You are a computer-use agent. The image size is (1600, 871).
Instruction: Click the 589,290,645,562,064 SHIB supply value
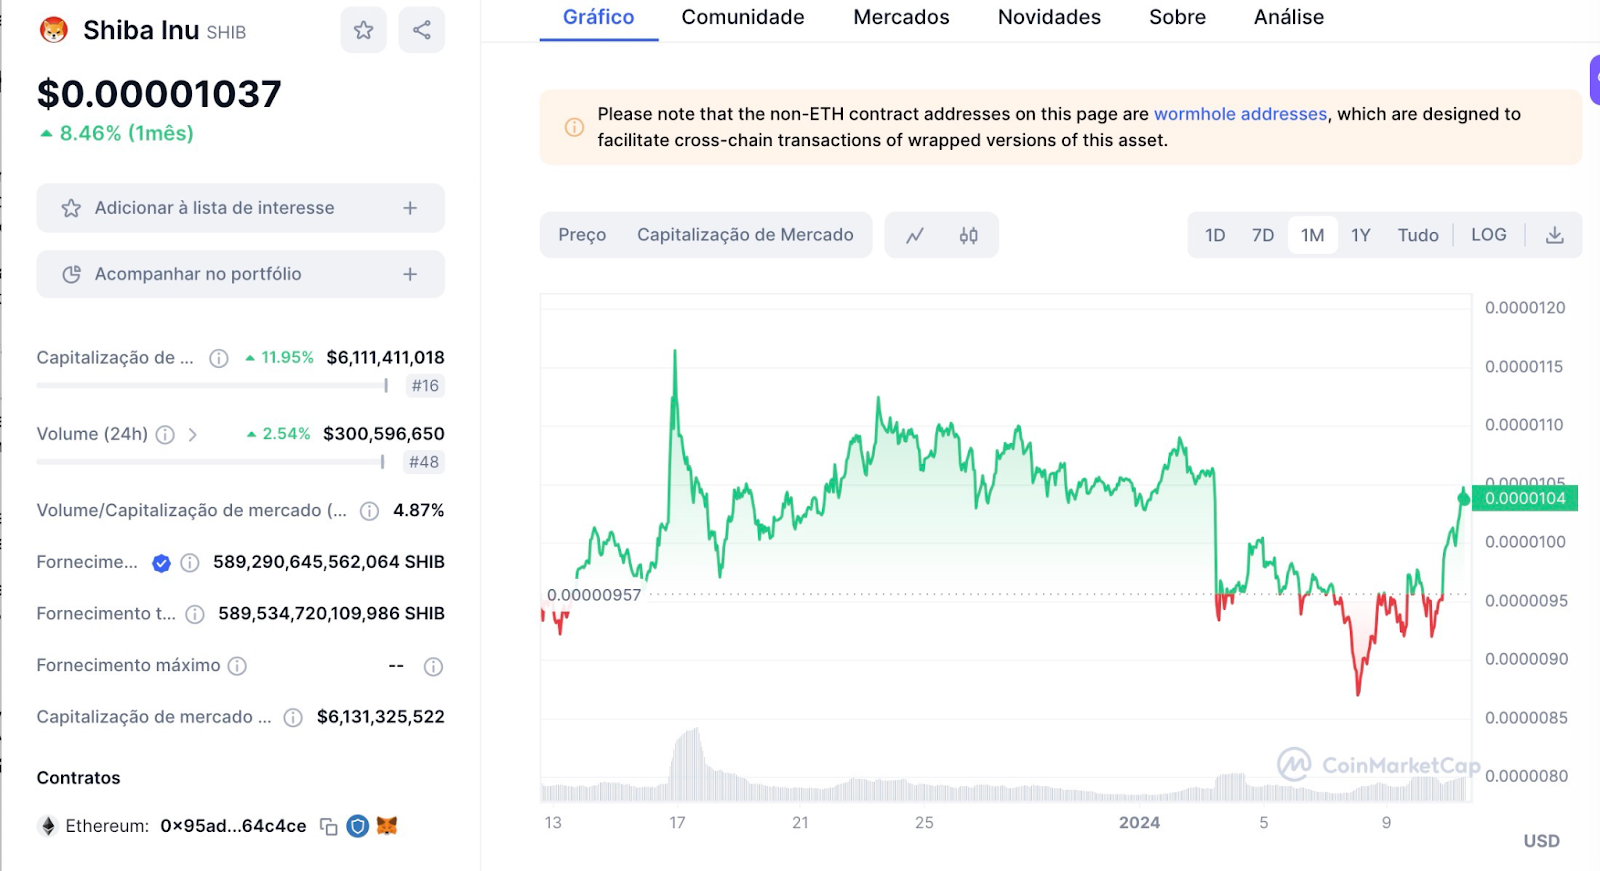point(328,562)
